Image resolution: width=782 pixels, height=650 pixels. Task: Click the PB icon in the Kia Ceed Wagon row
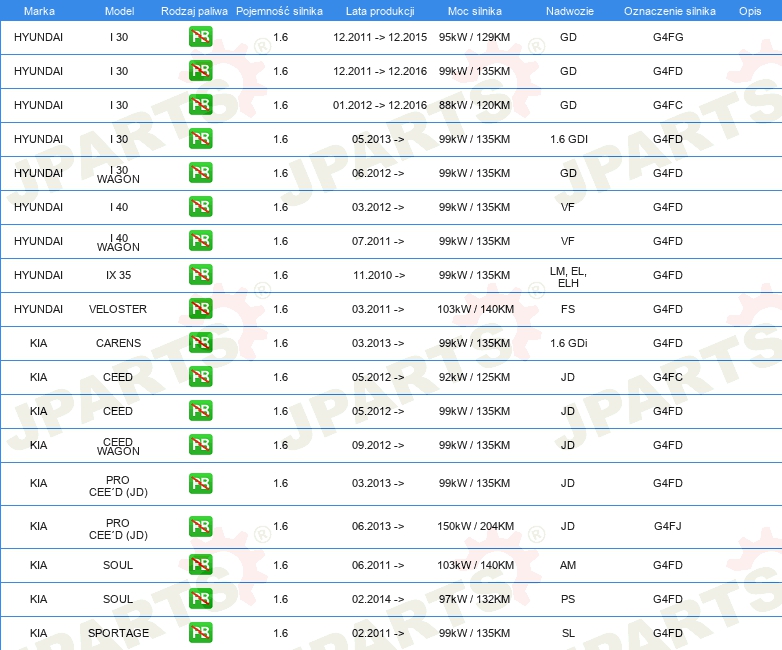(200, 445)
